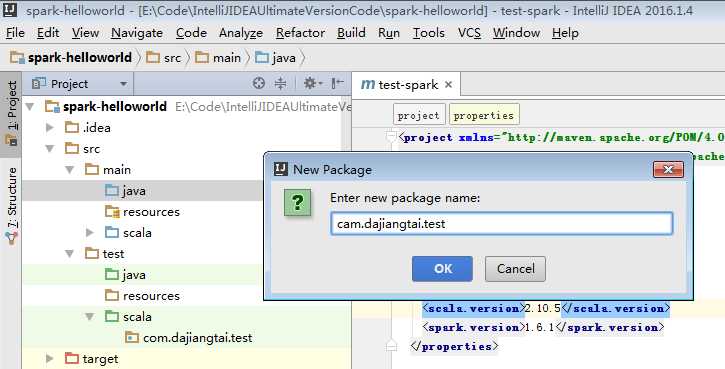Viewport: 725px width, 369px height.
Task: Click the scala.version line in editor
Action: [x=546, y=308]
